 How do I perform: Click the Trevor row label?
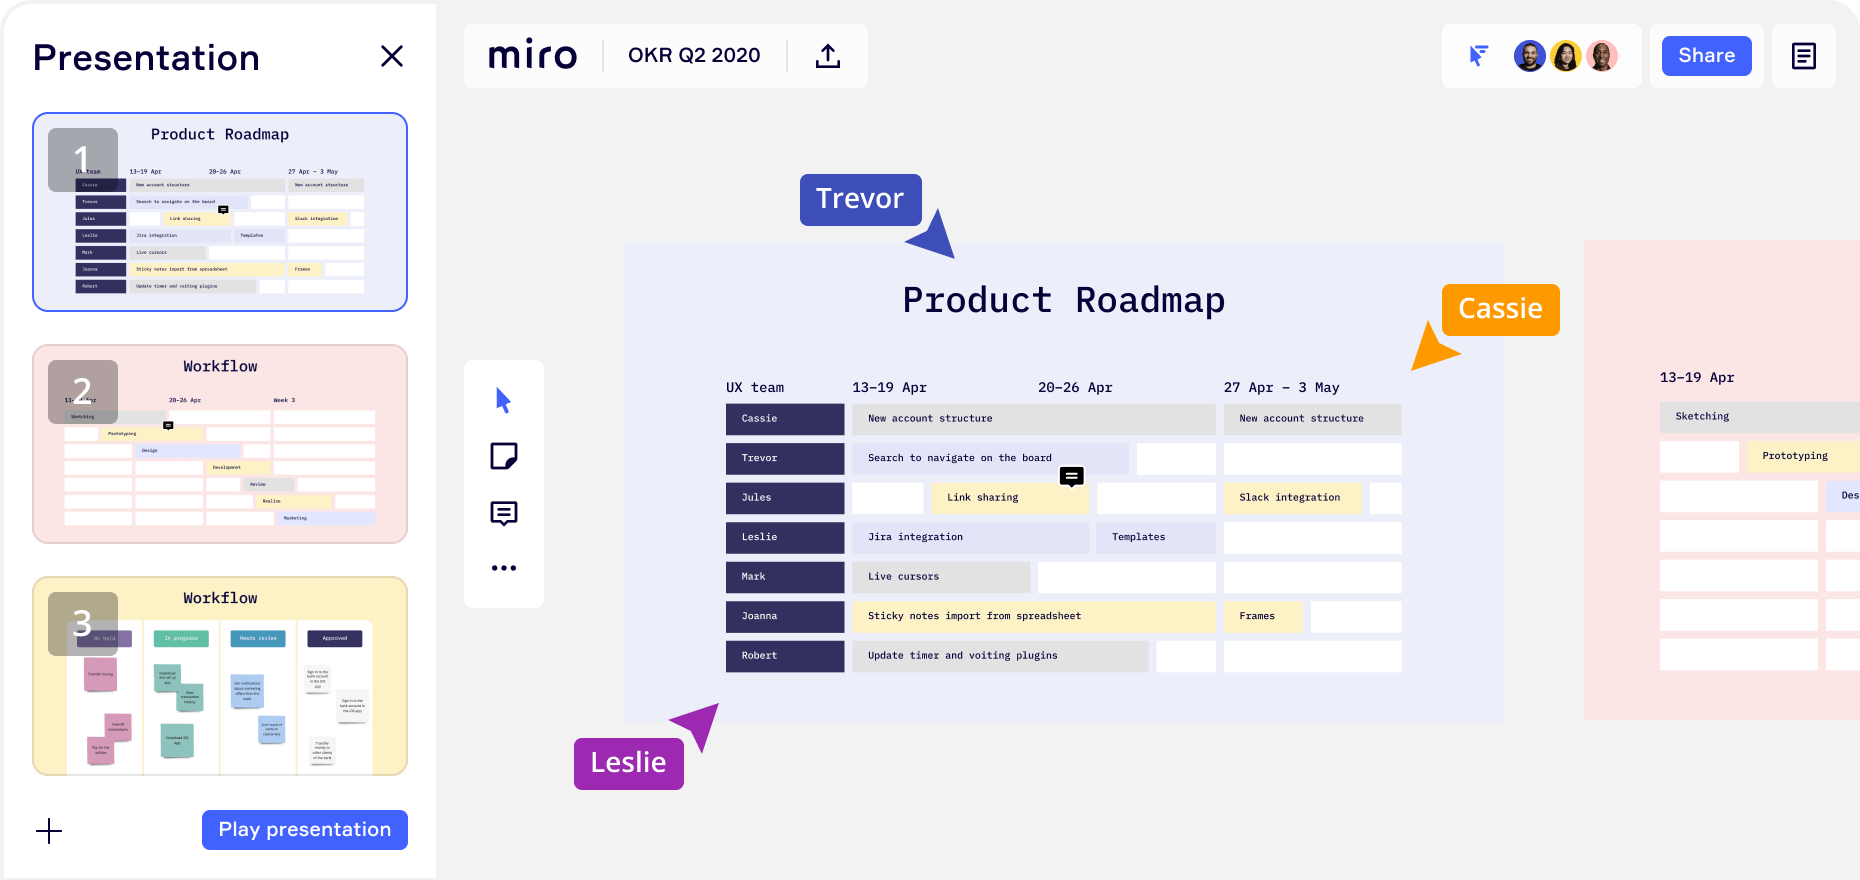(x=785, y=458)
